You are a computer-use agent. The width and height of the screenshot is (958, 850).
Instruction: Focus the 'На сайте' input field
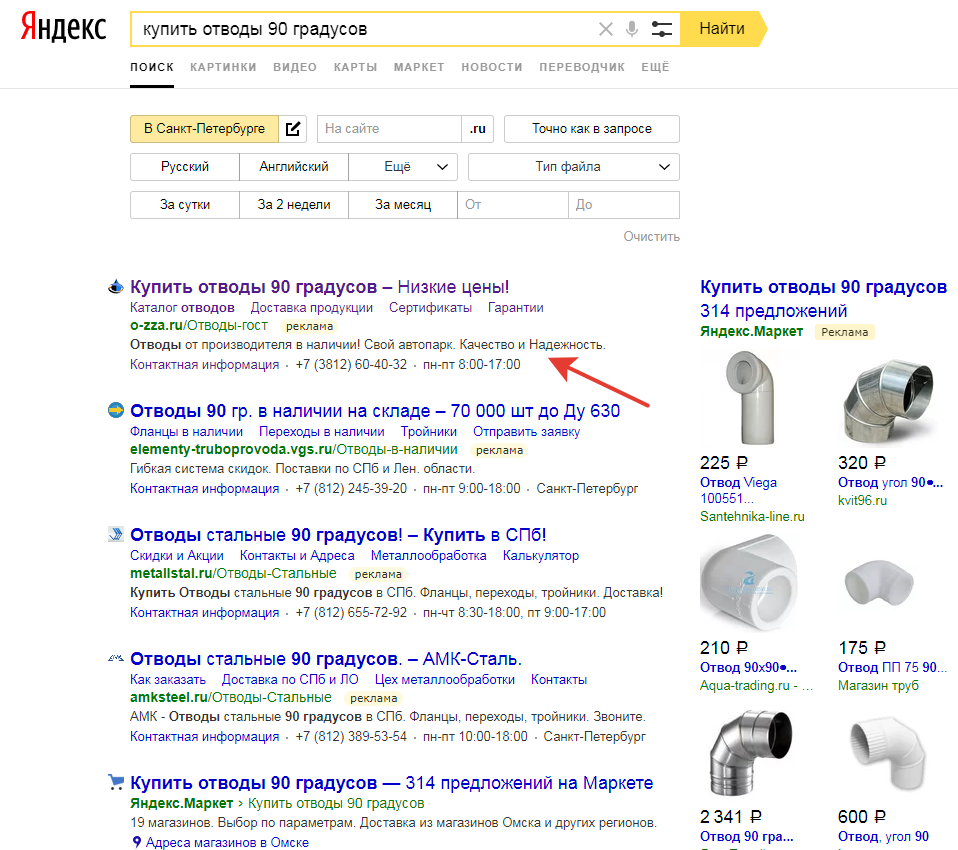[x=389, y=129]
